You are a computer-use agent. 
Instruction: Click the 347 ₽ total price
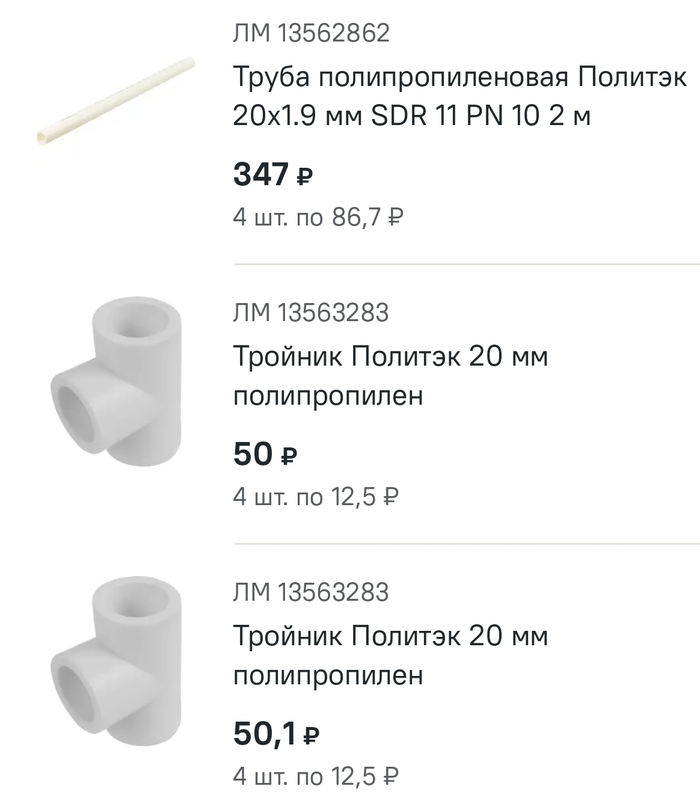[x=273, y=176]
